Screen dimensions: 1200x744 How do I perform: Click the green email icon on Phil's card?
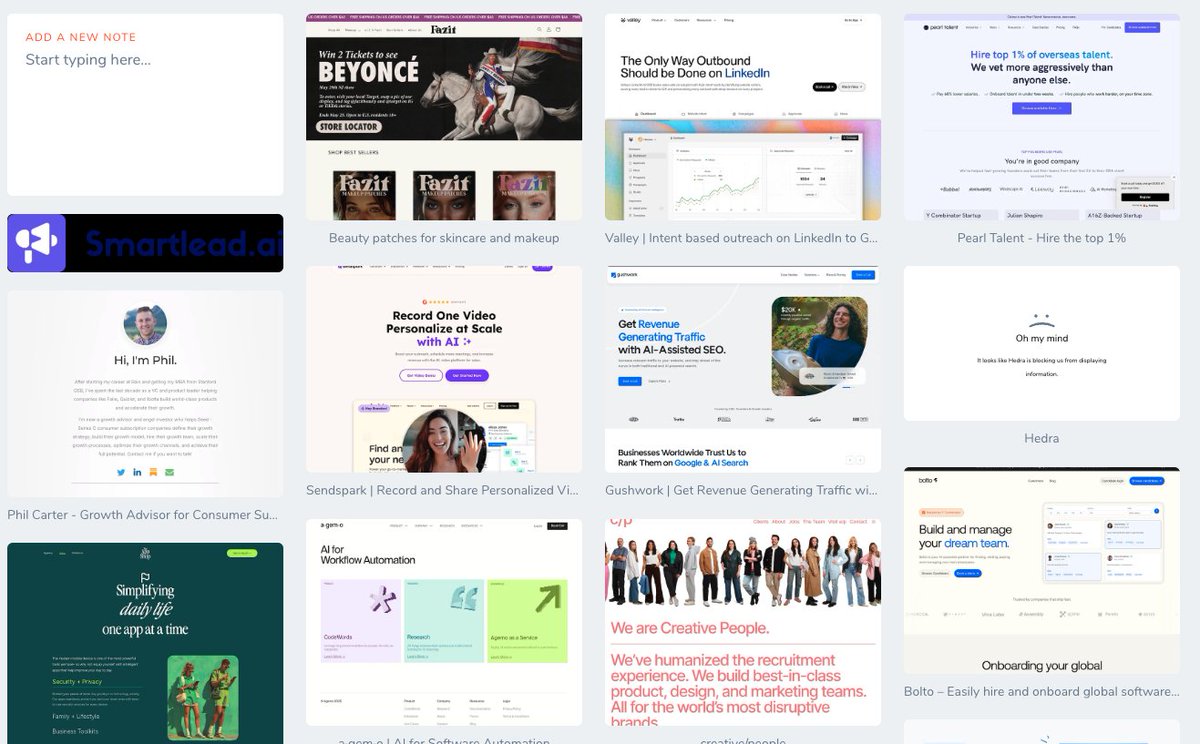click(x=169, y=472)
